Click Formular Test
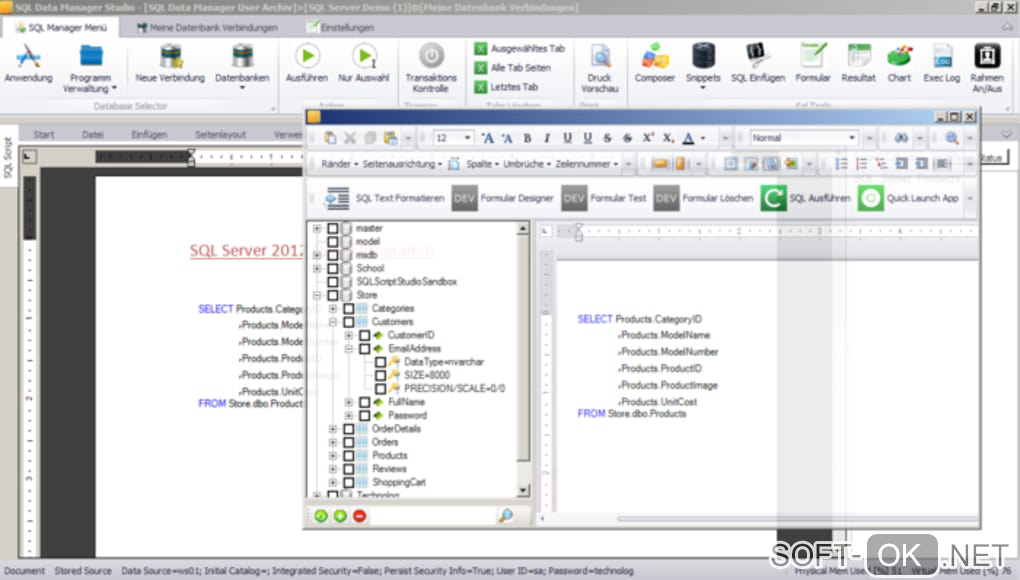 (604, 198)
